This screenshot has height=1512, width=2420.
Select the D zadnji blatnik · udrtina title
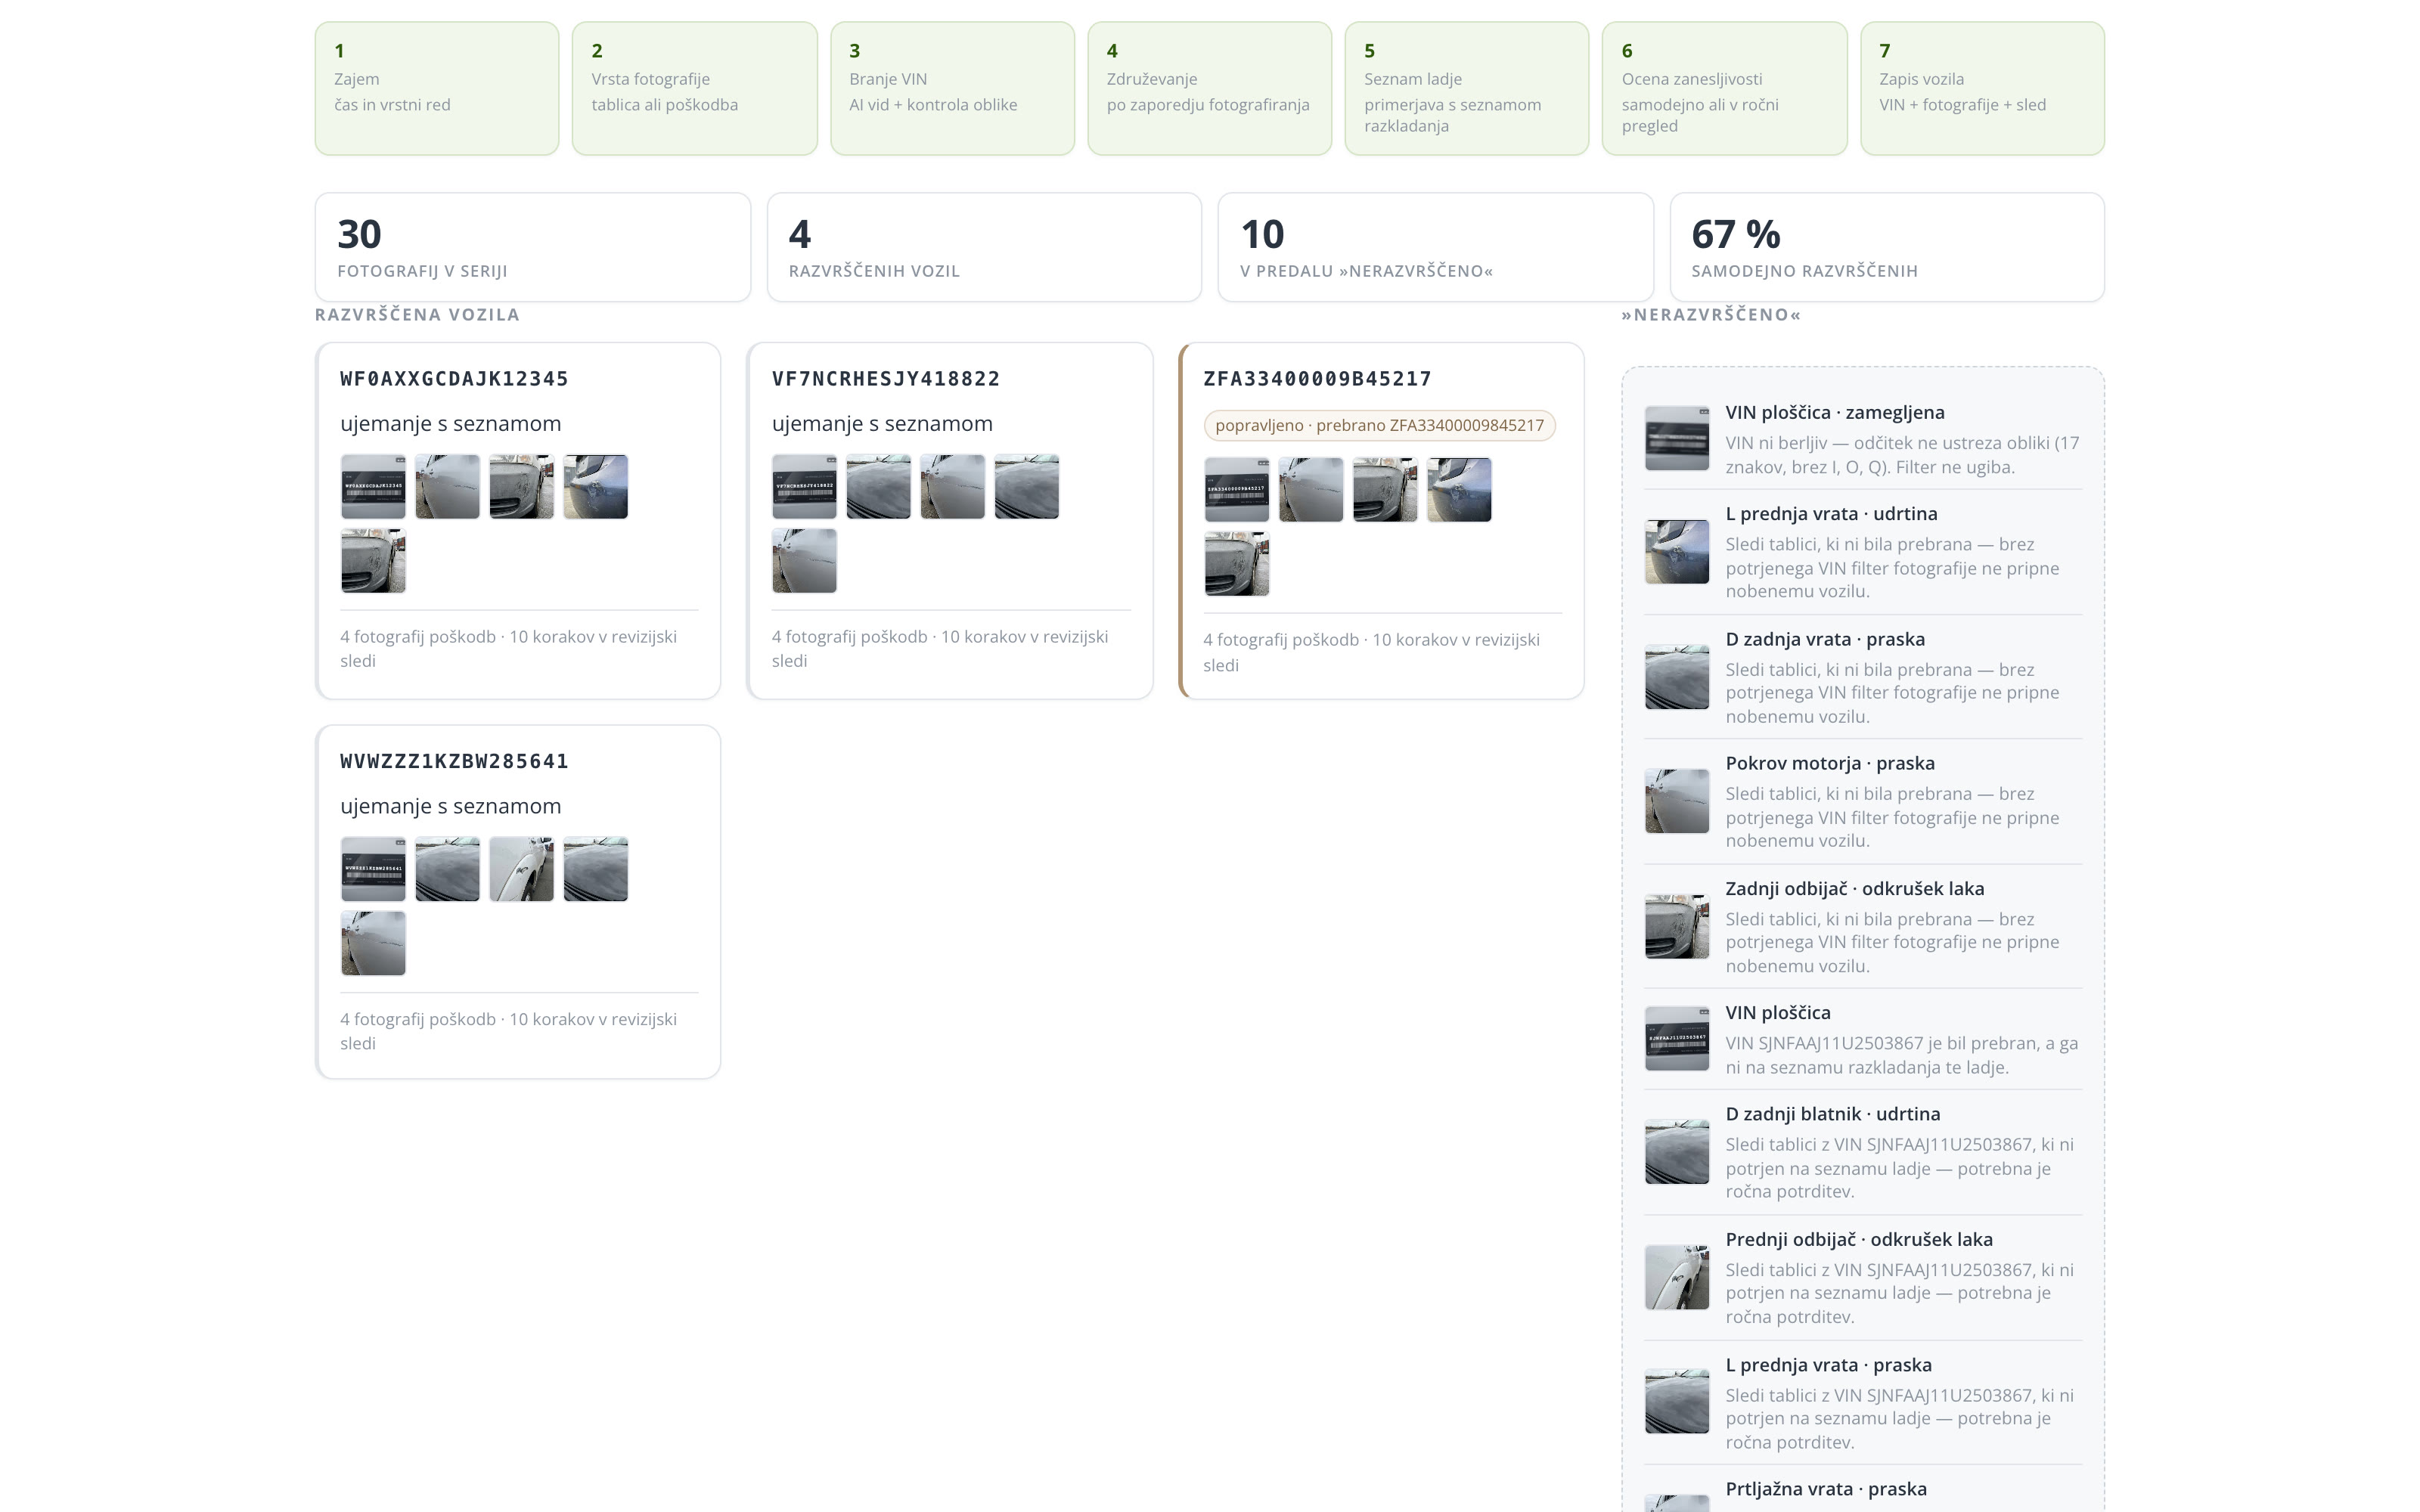click(1833, 1114)
